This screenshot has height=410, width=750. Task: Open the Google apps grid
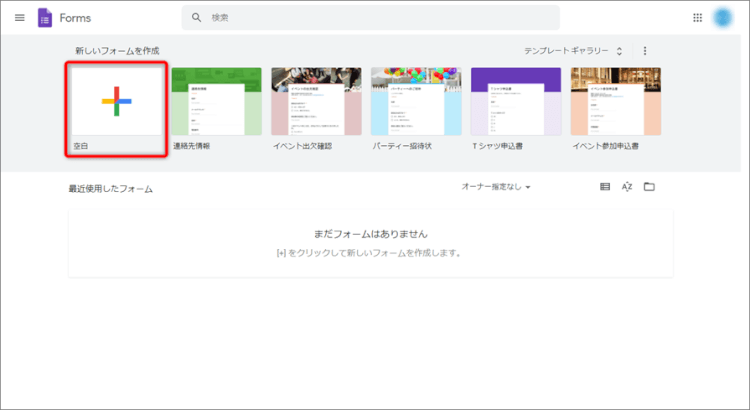(697, 18)
